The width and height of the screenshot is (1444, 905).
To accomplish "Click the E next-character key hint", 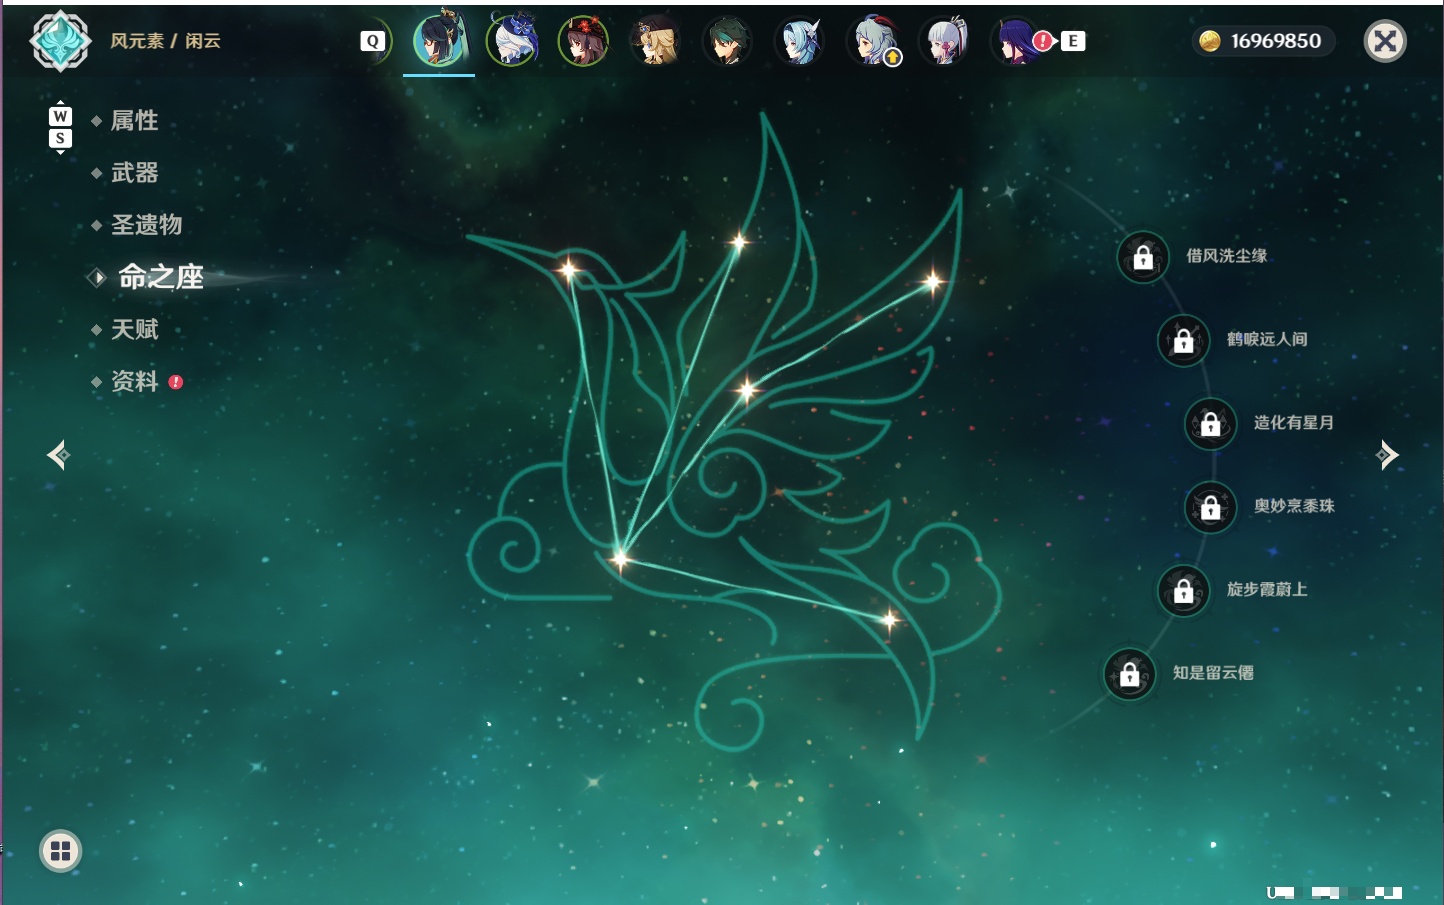I will (x=1073, y=41).
